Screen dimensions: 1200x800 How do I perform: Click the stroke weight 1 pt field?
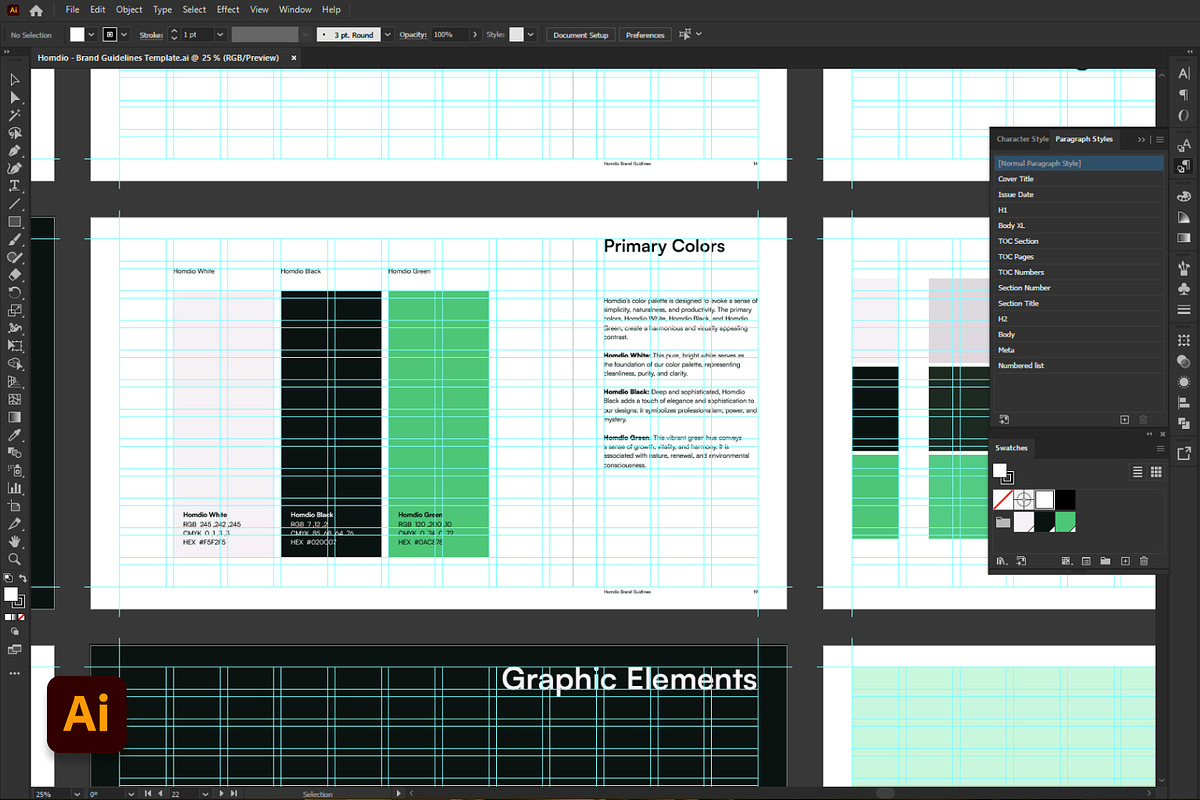[x=197, y=34]
